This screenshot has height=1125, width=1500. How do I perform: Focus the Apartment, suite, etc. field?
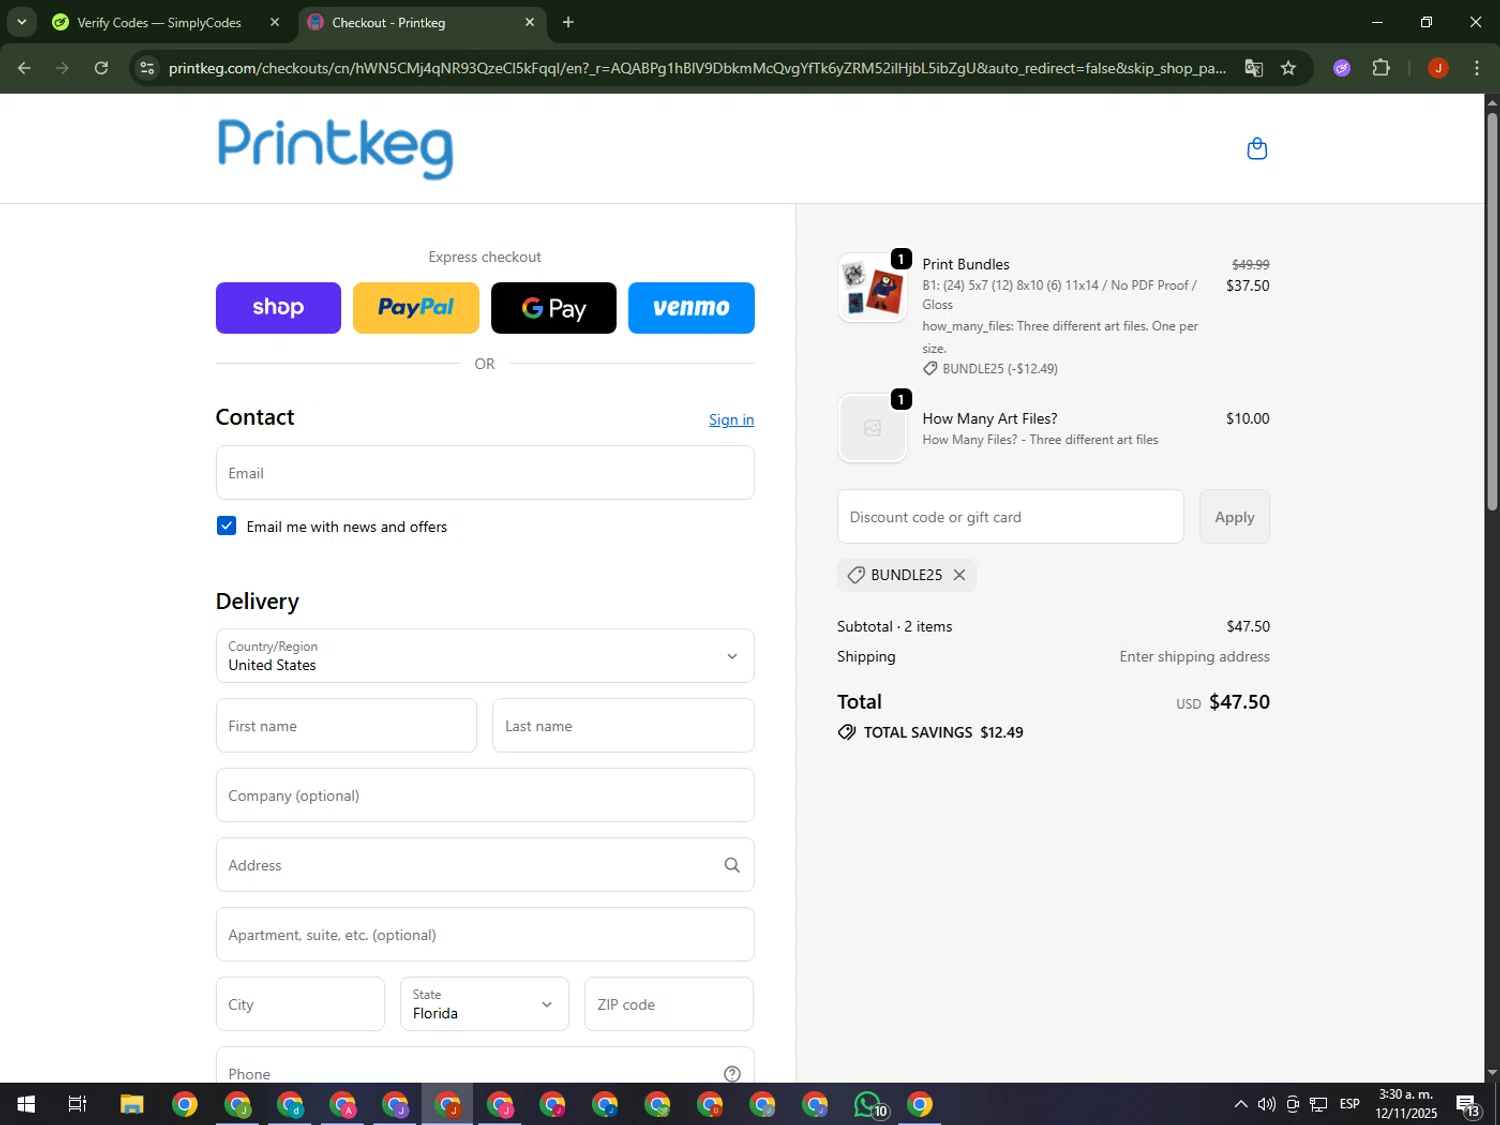485,934
